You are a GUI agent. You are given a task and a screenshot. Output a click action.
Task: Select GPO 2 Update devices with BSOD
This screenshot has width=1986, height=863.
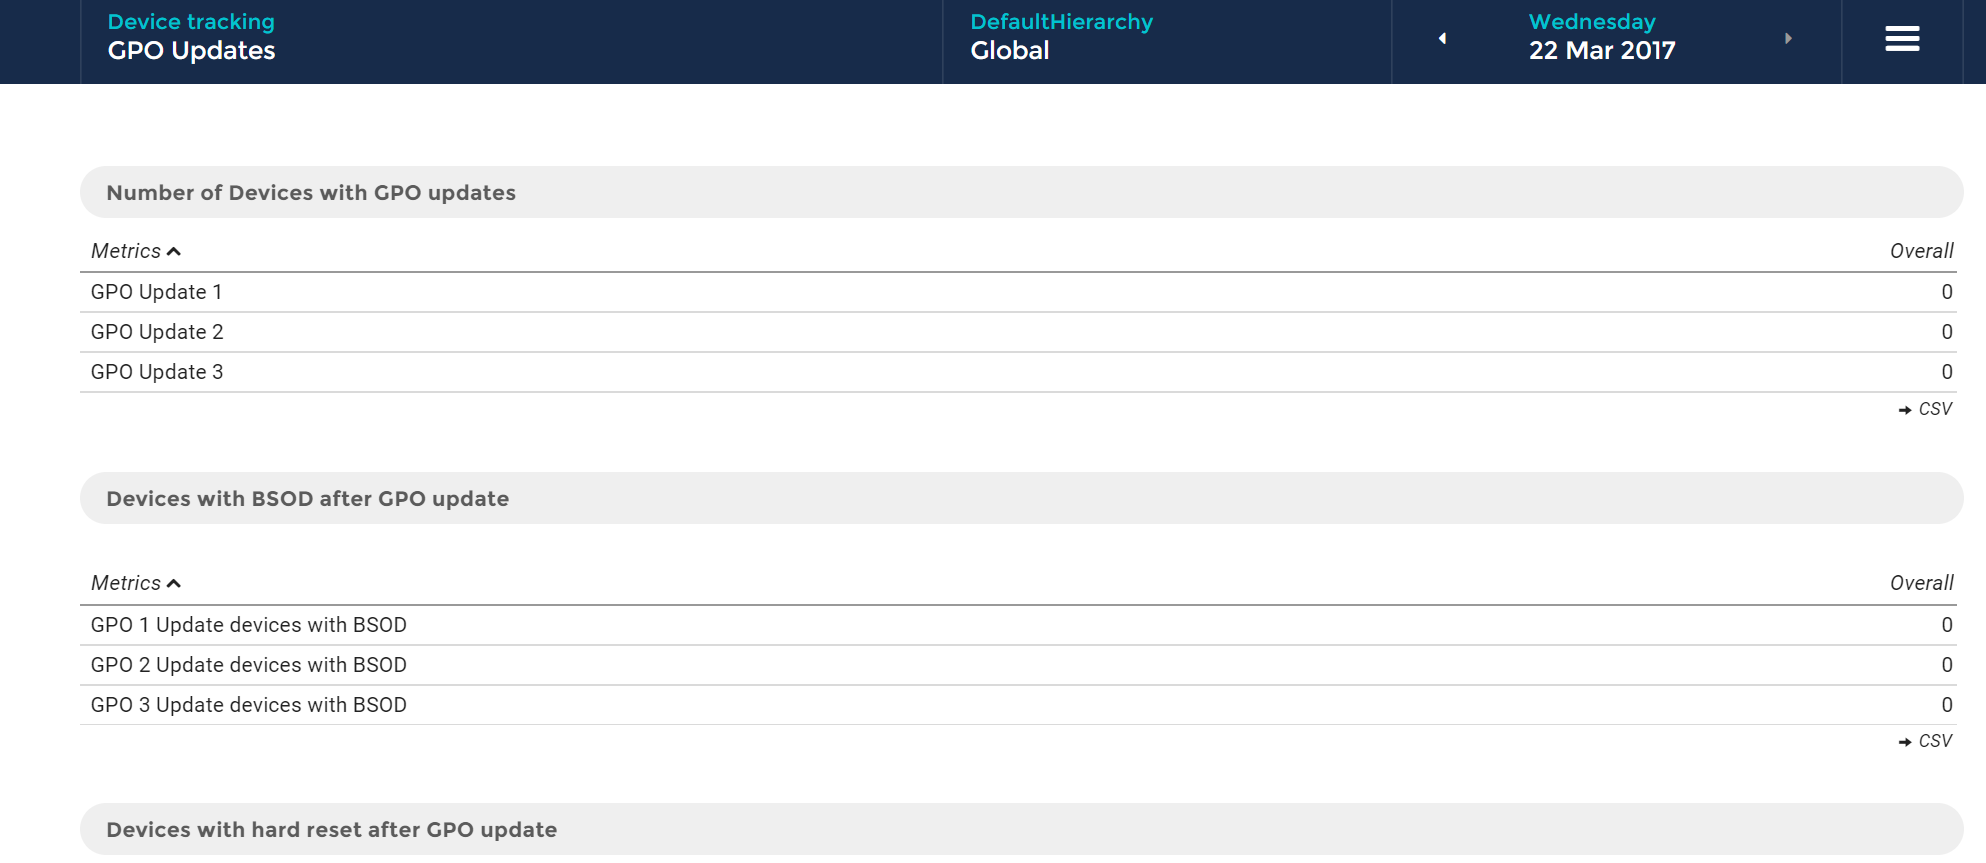click(x=1018, y=665)
